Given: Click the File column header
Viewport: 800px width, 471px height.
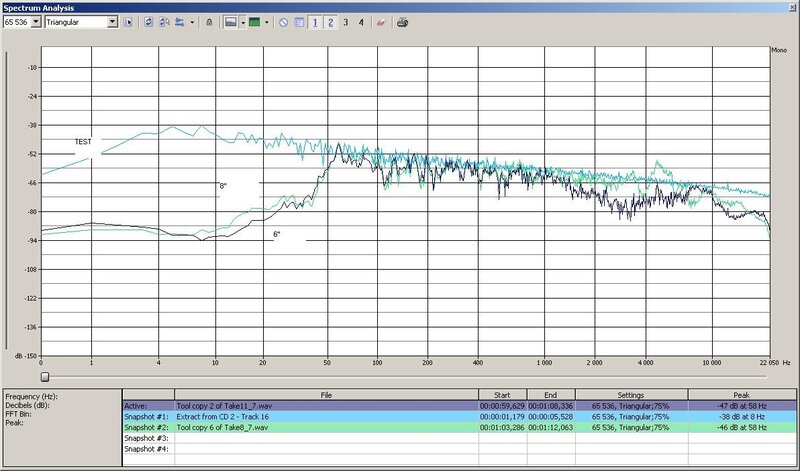Looking at the screenshot, I should pyautogui.click(x=326, y=395).
